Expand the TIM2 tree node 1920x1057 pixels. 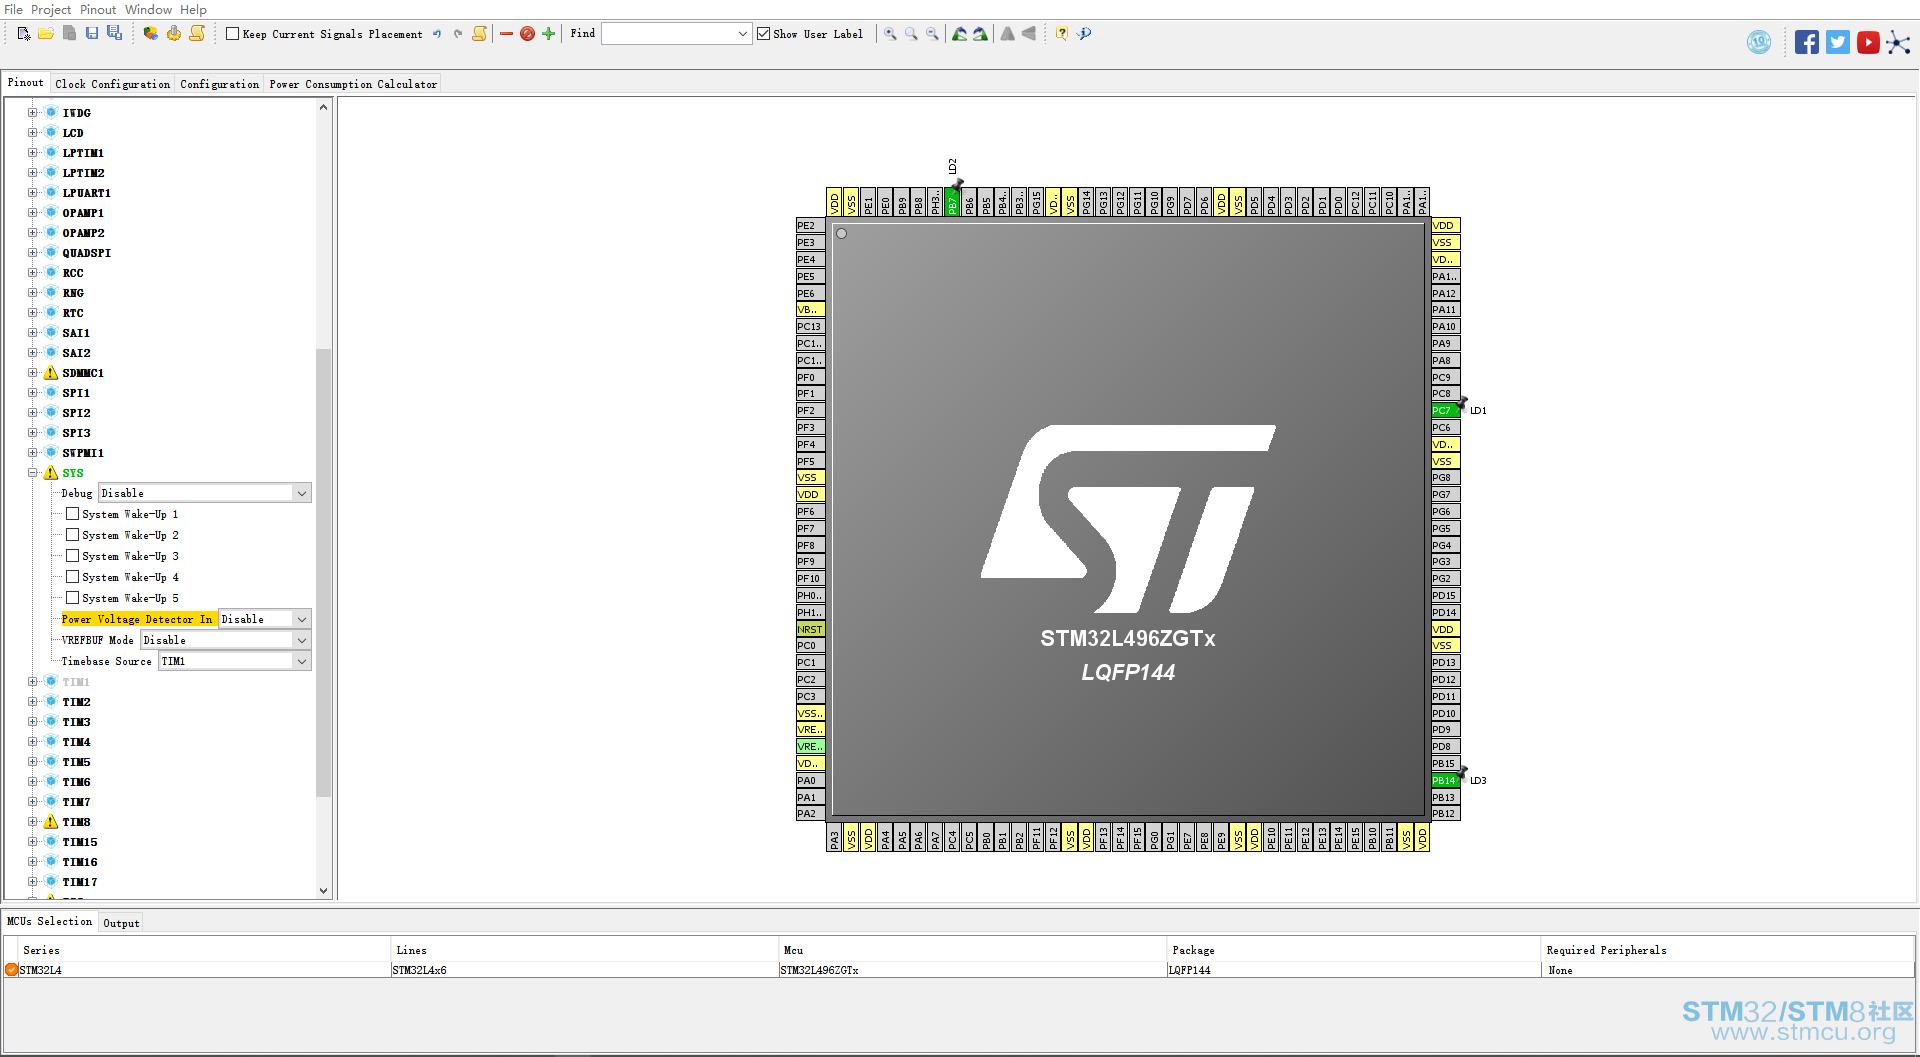pos(33,702)
